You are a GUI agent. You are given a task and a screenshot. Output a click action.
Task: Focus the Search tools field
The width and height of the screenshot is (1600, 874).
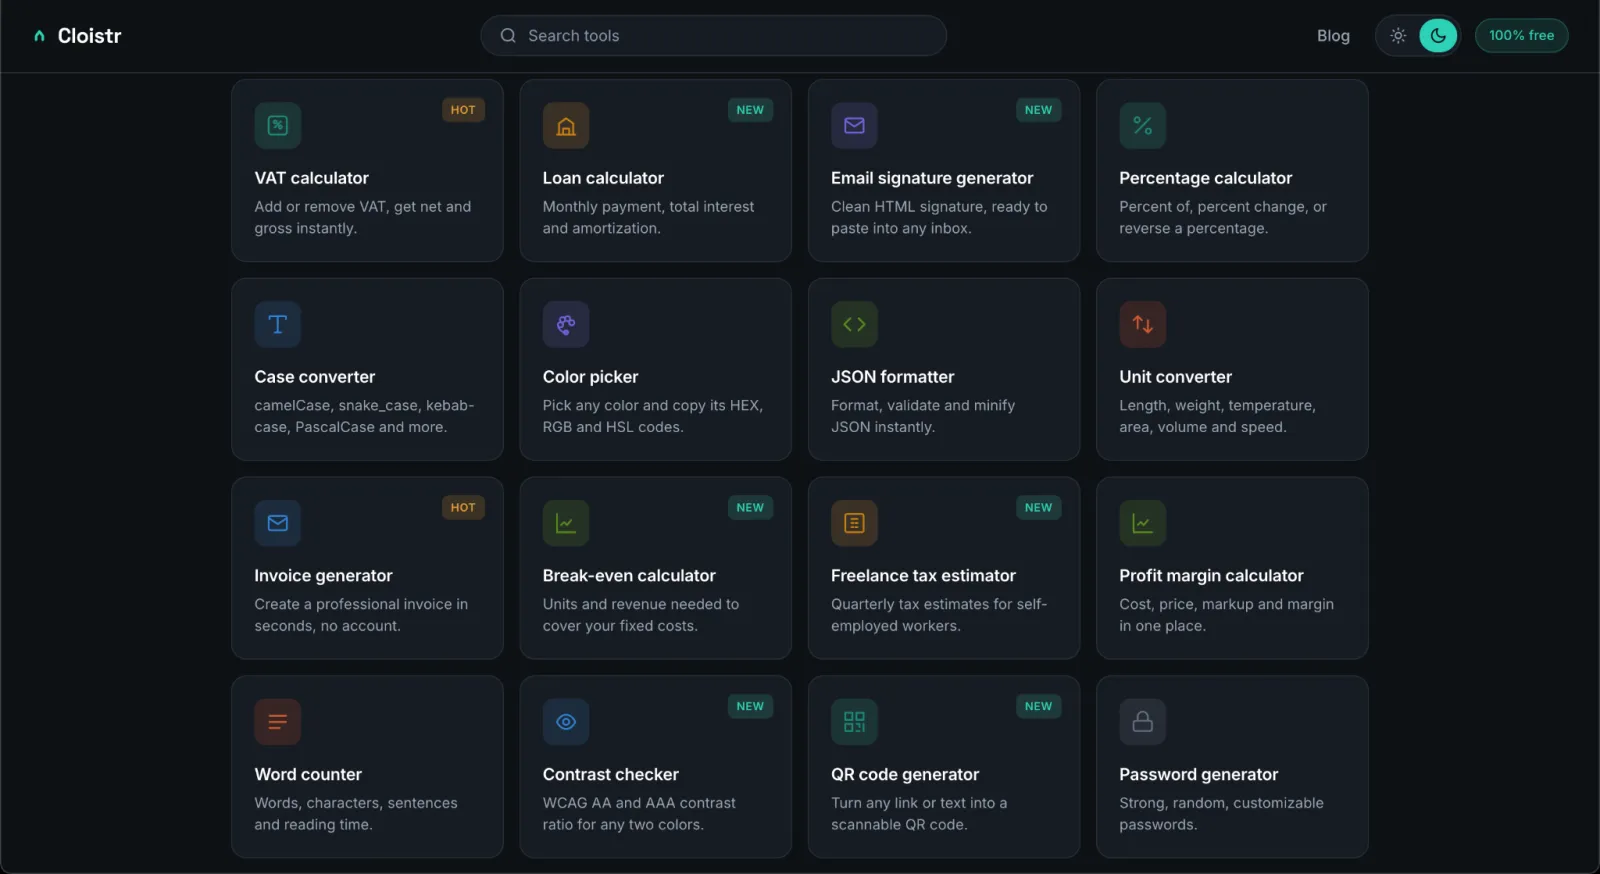714,36
